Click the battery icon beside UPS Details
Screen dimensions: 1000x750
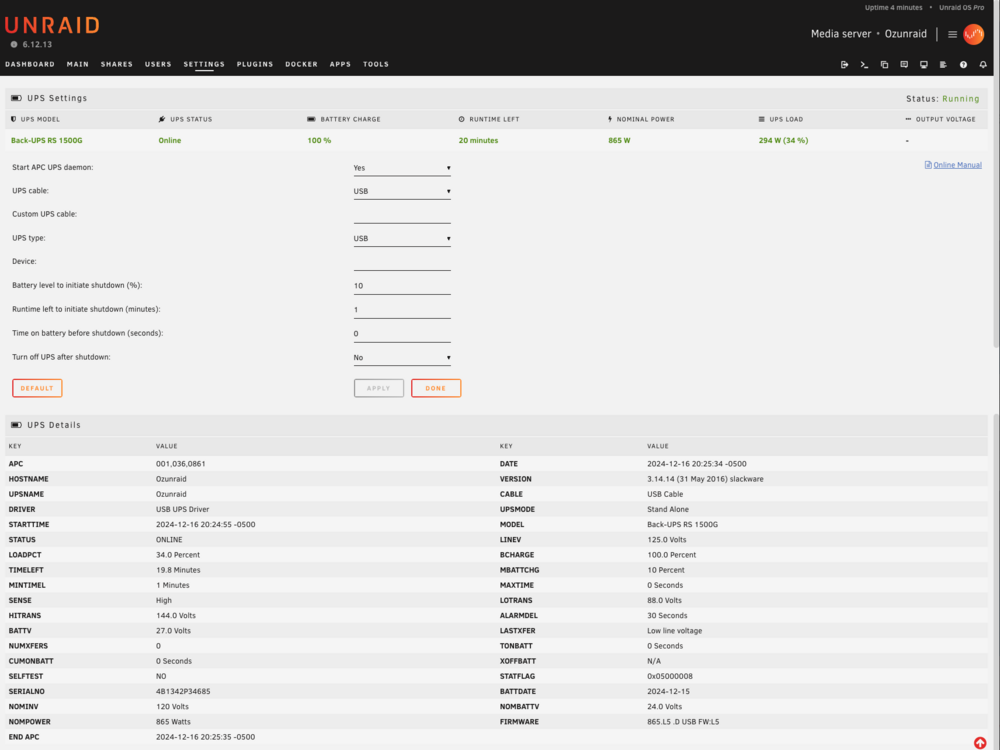click(17, 425)
